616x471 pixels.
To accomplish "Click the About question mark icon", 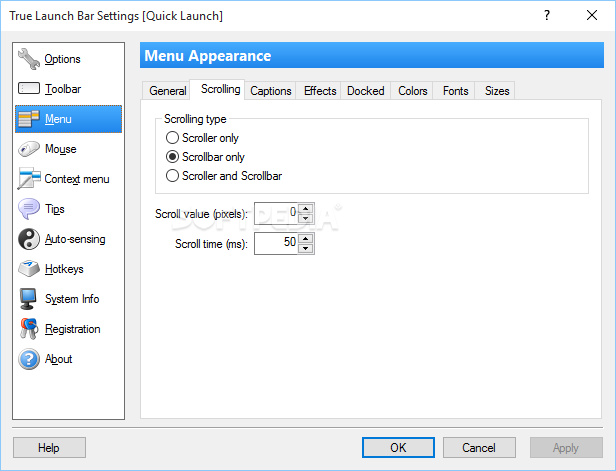I will click(x=29, y=359).
